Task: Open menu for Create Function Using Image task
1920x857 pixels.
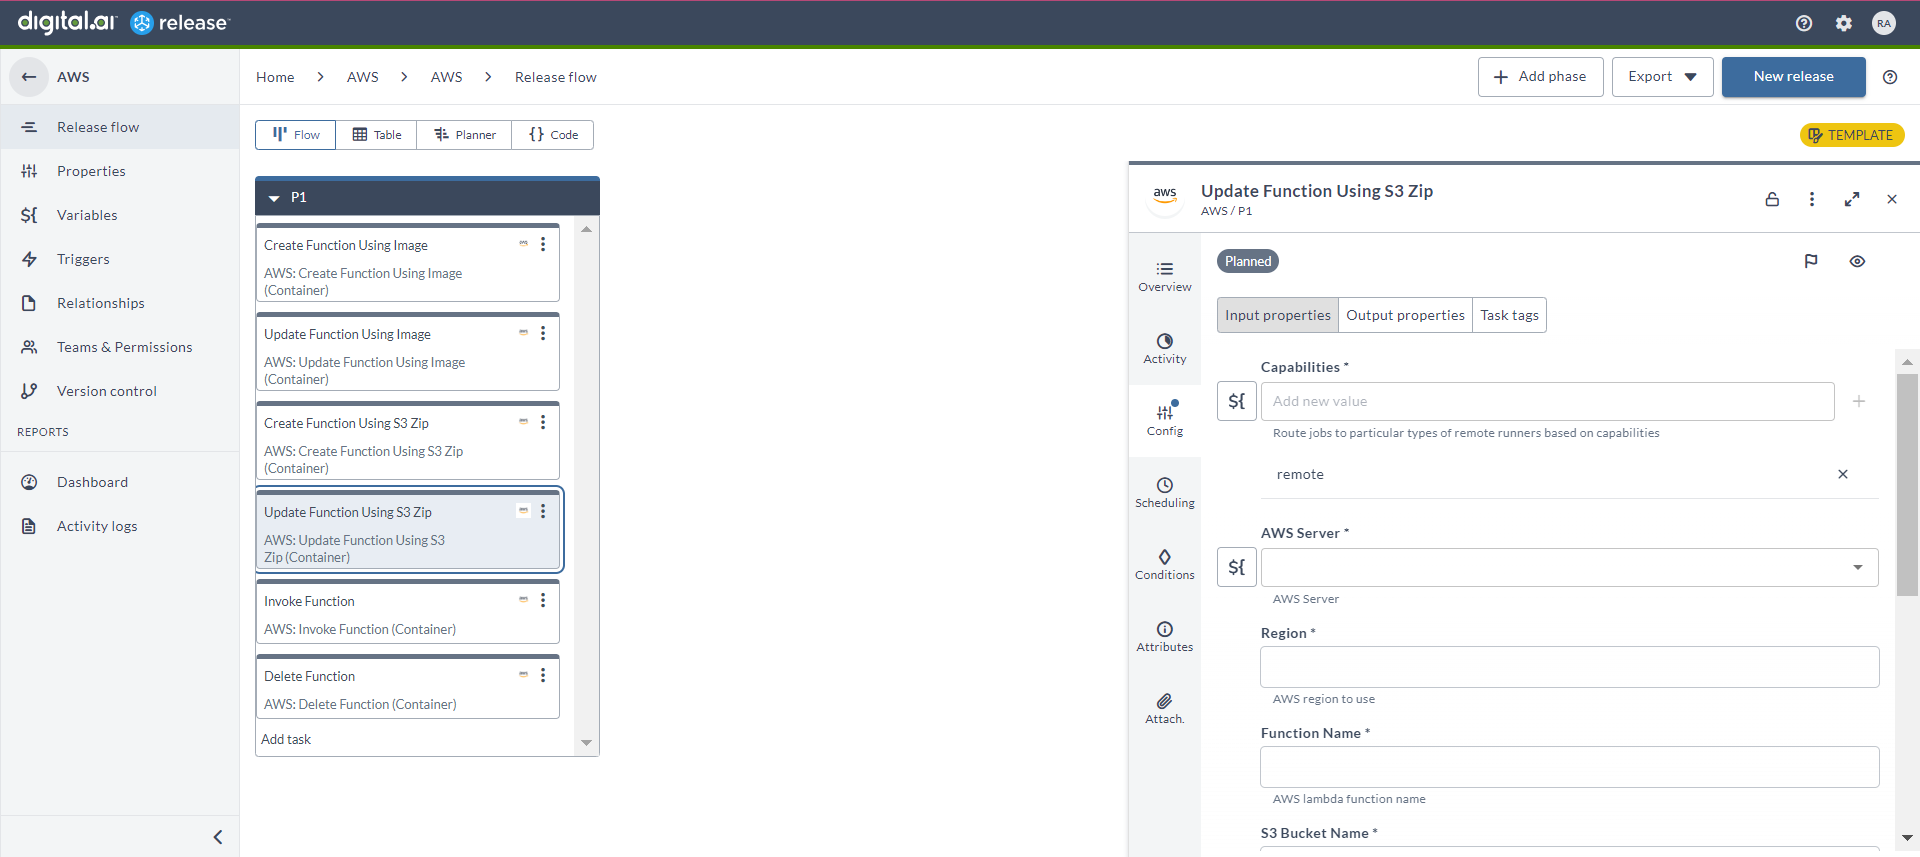Action: click(543, 244)
